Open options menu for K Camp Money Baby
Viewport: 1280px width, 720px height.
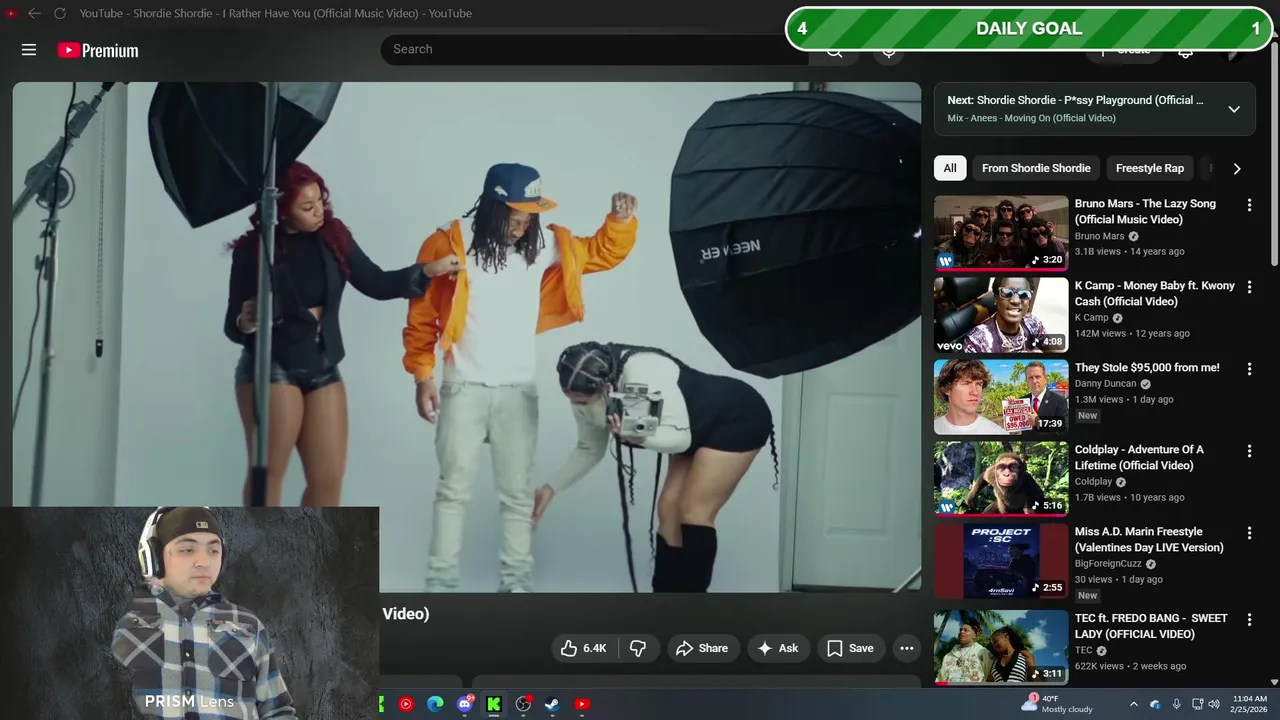click(x=1249, y=287)
